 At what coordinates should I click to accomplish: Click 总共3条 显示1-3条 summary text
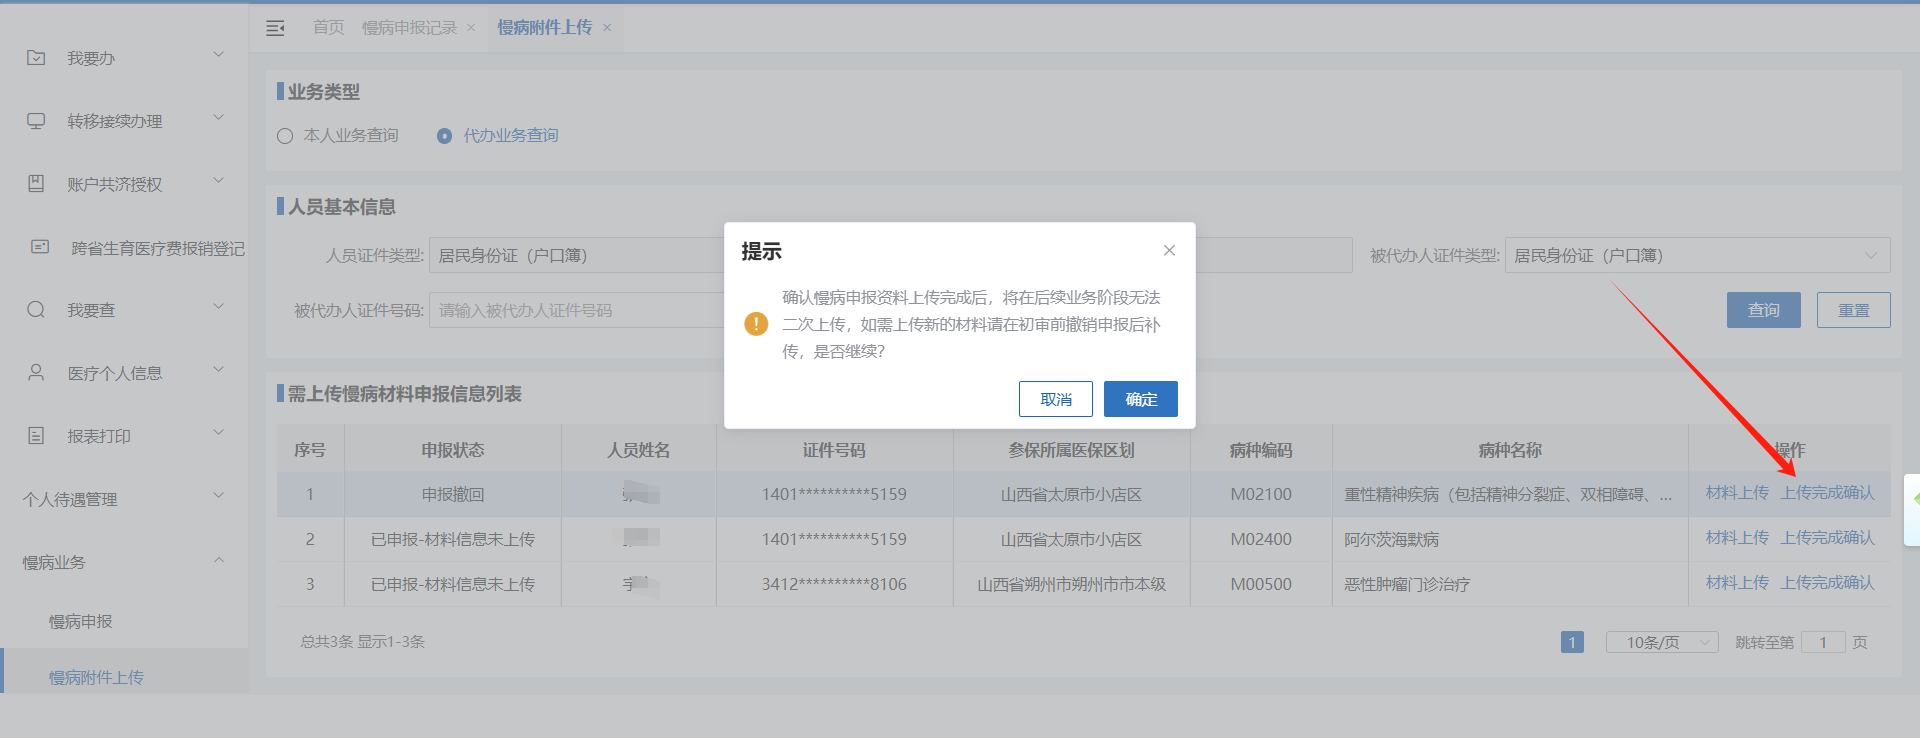coord(363,642)
